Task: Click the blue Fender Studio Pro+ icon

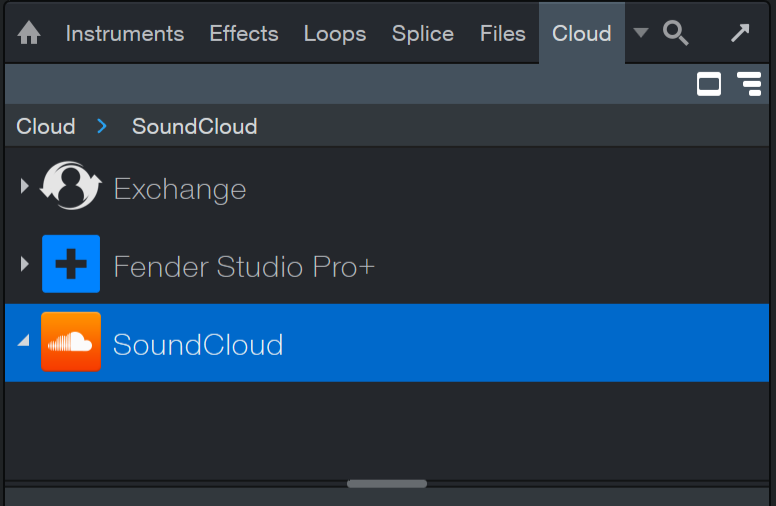Action: 71,264
